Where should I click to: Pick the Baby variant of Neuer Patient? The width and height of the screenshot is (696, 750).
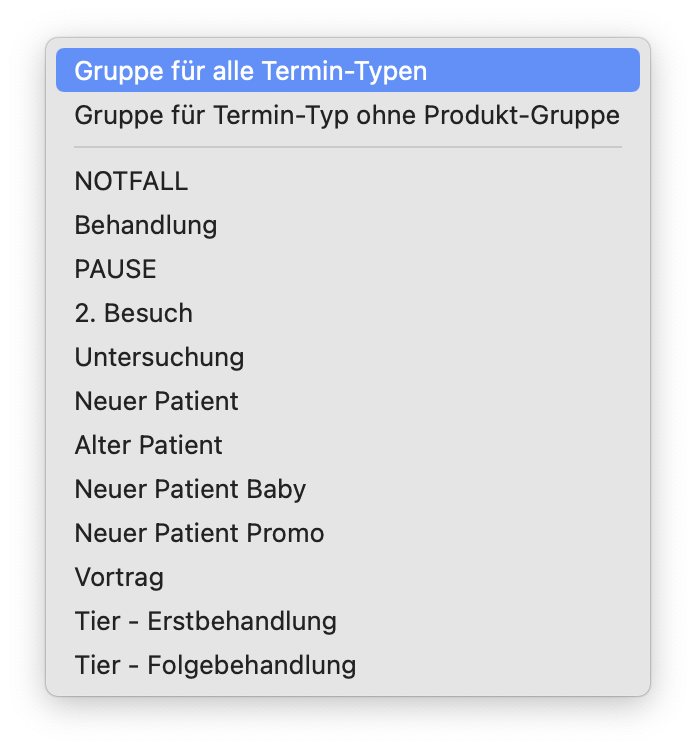(190, 489)
